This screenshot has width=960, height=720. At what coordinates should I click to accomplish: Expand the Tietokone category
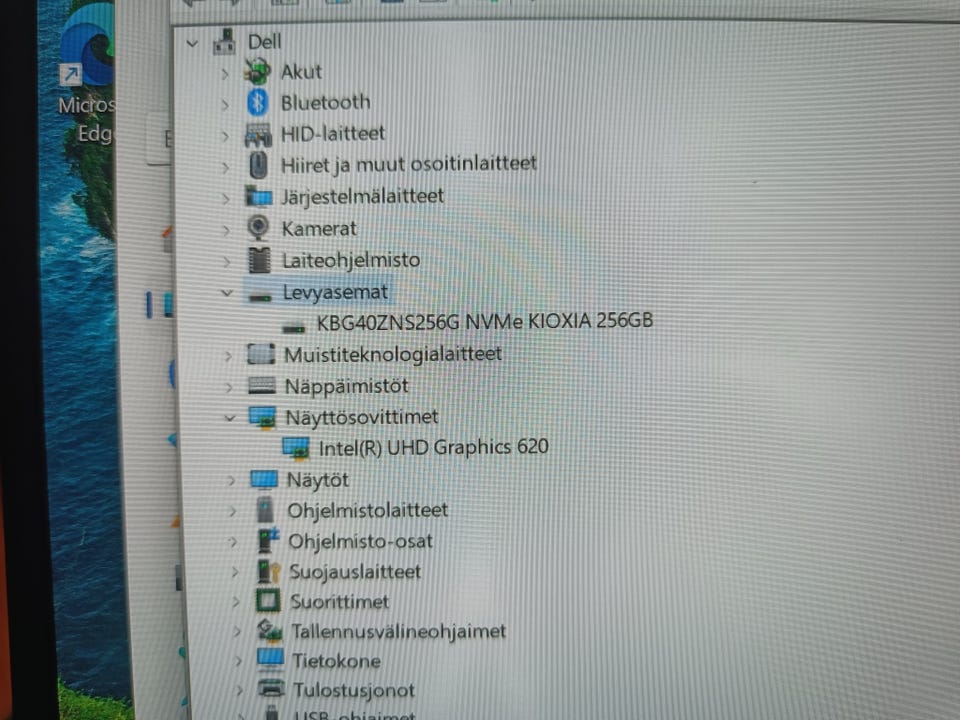239,661
